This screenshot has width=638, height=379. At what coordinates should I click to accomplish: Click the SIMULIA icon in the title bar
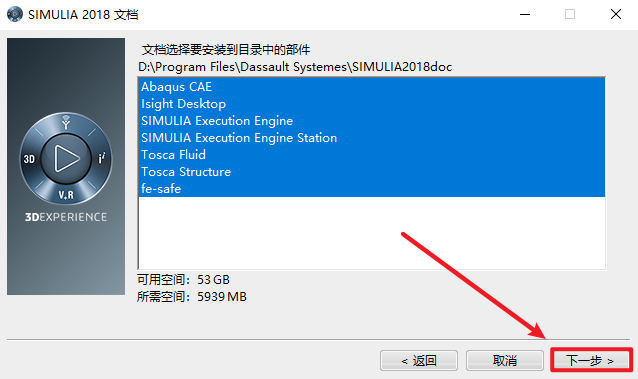click(15, 14)
